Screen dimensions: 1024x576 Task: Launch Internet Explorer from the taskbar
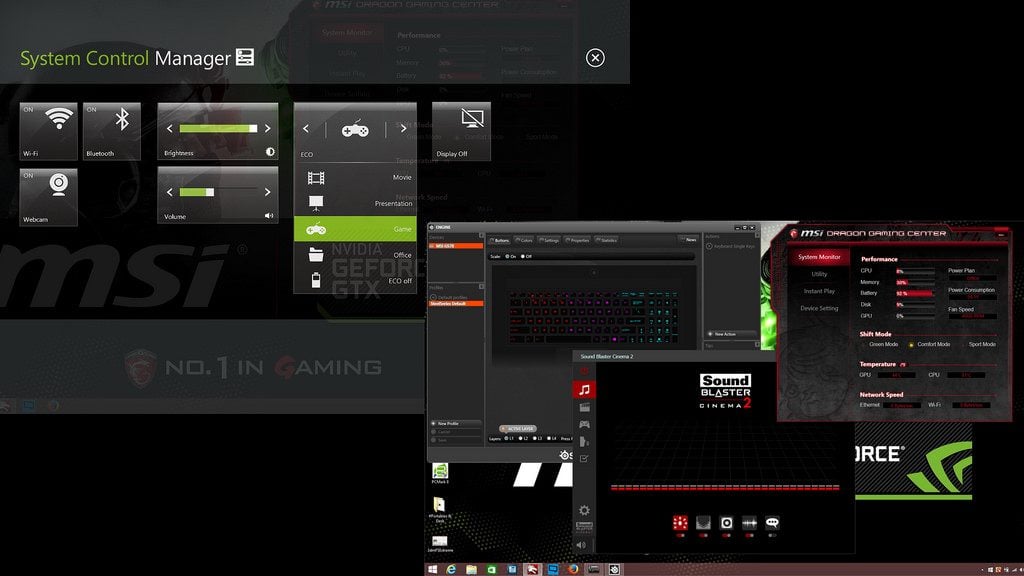[451, 569]
